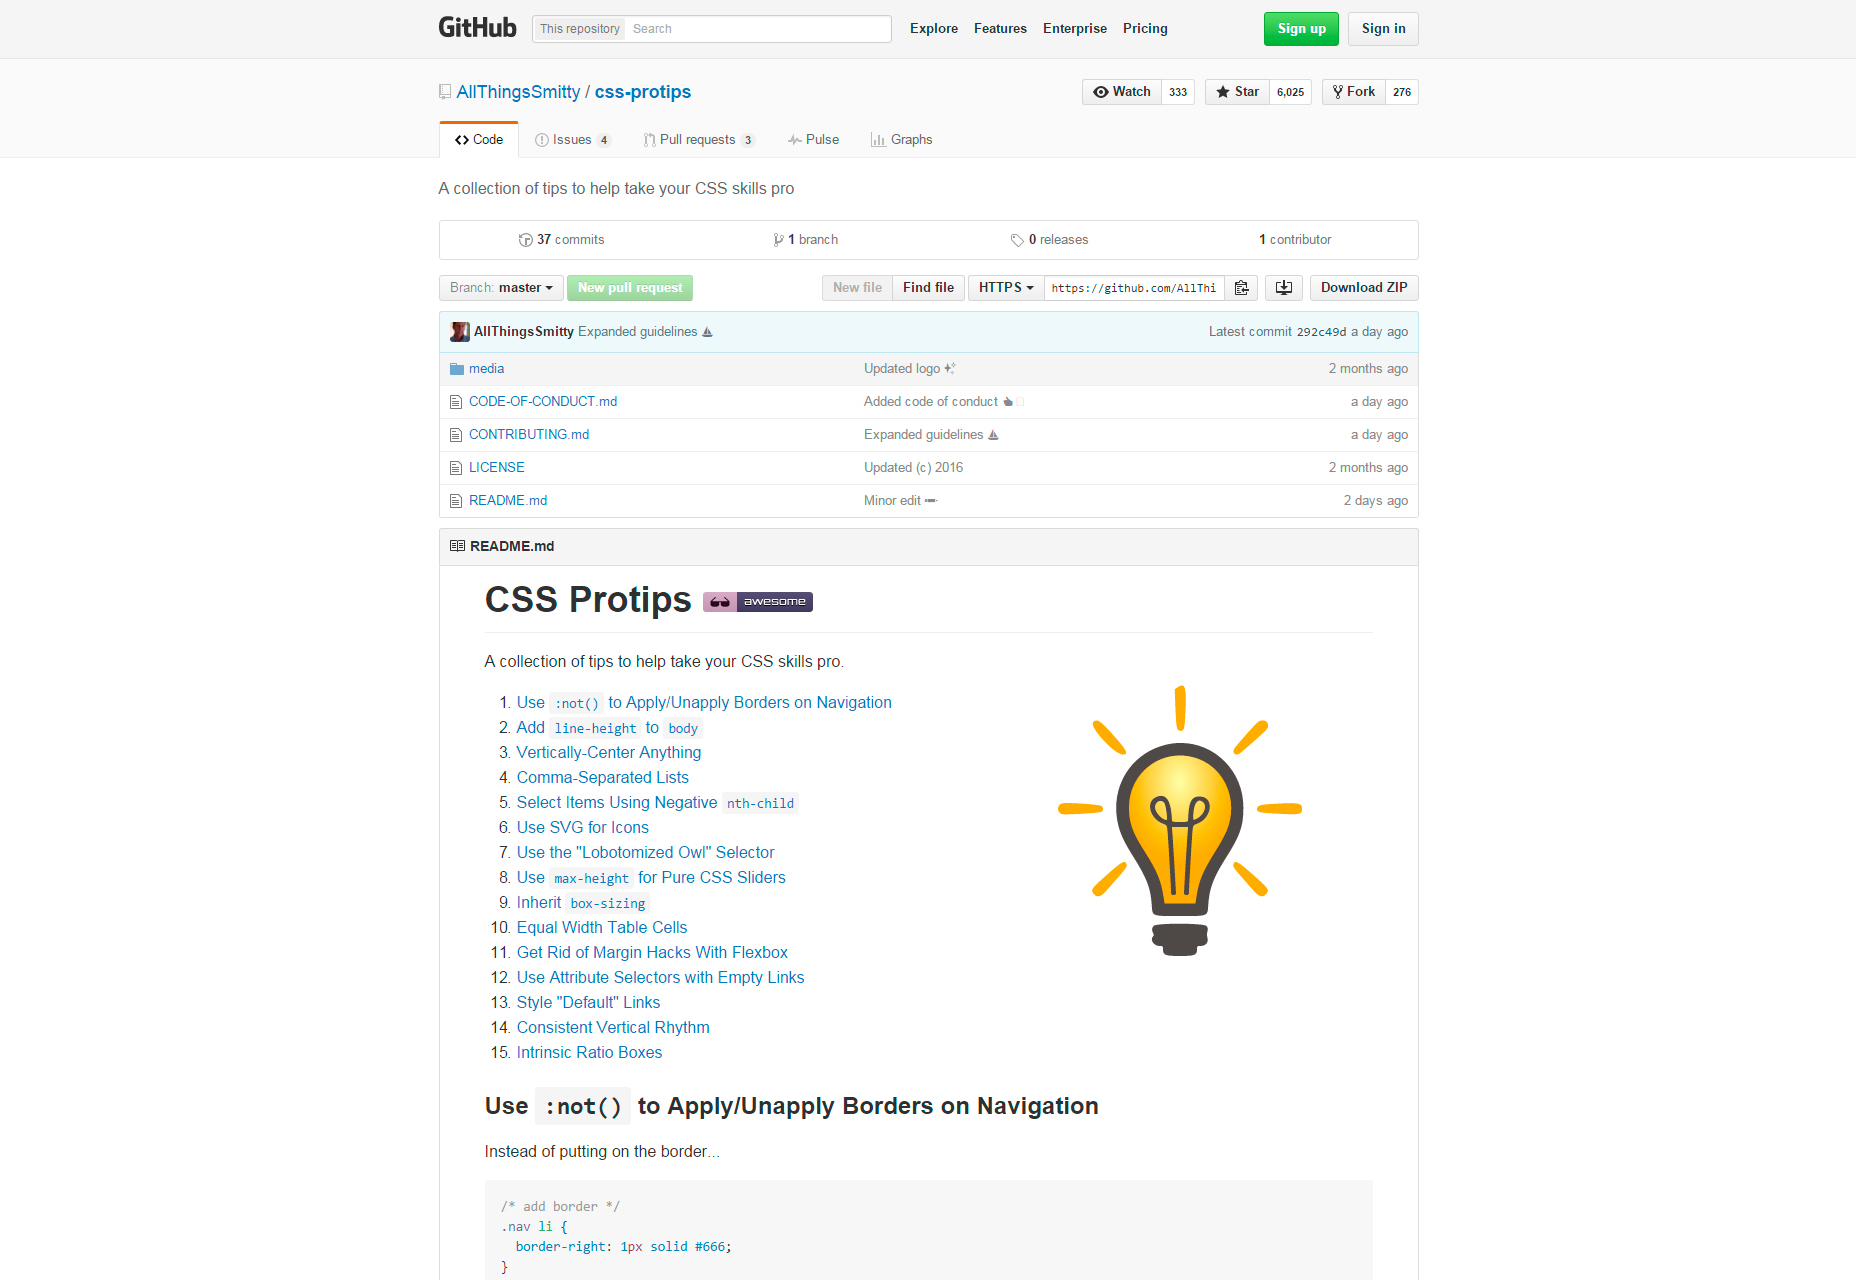Download the repository ZIP

tap(1364, 288)
